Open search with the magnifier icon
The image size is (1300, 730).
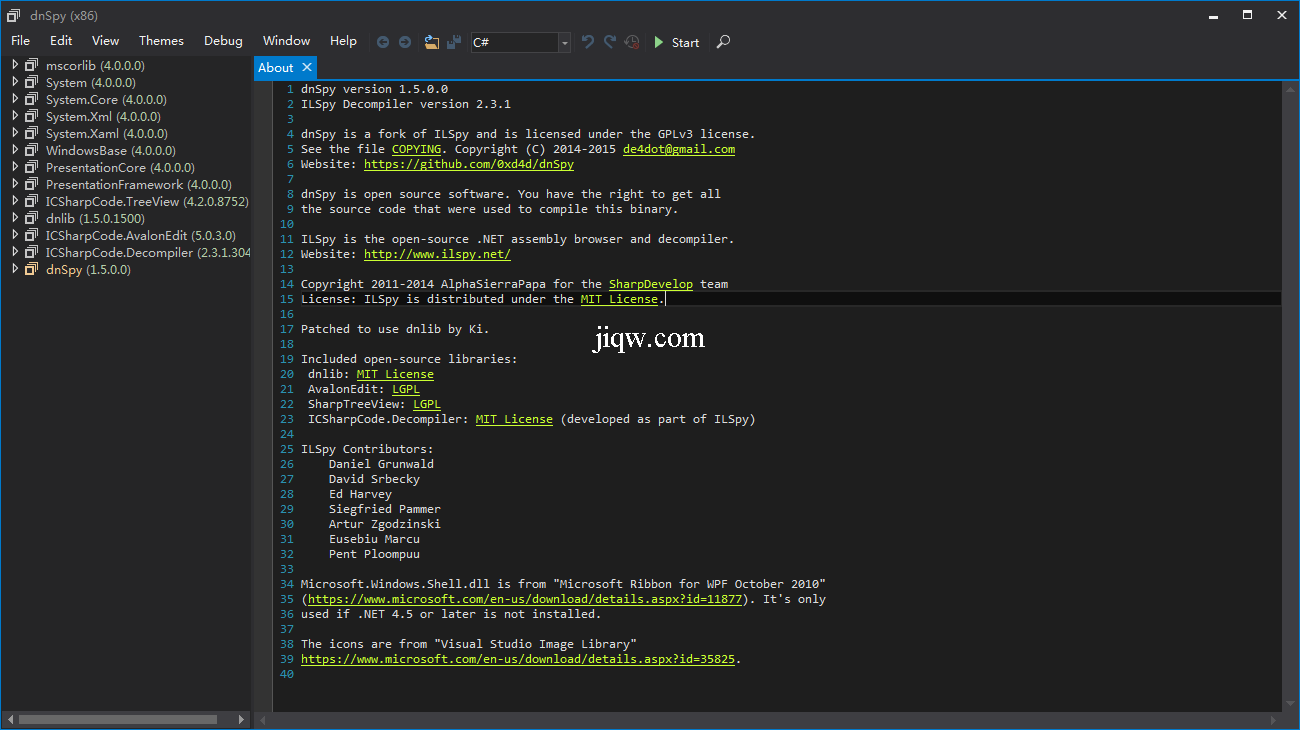coord(724,42)
